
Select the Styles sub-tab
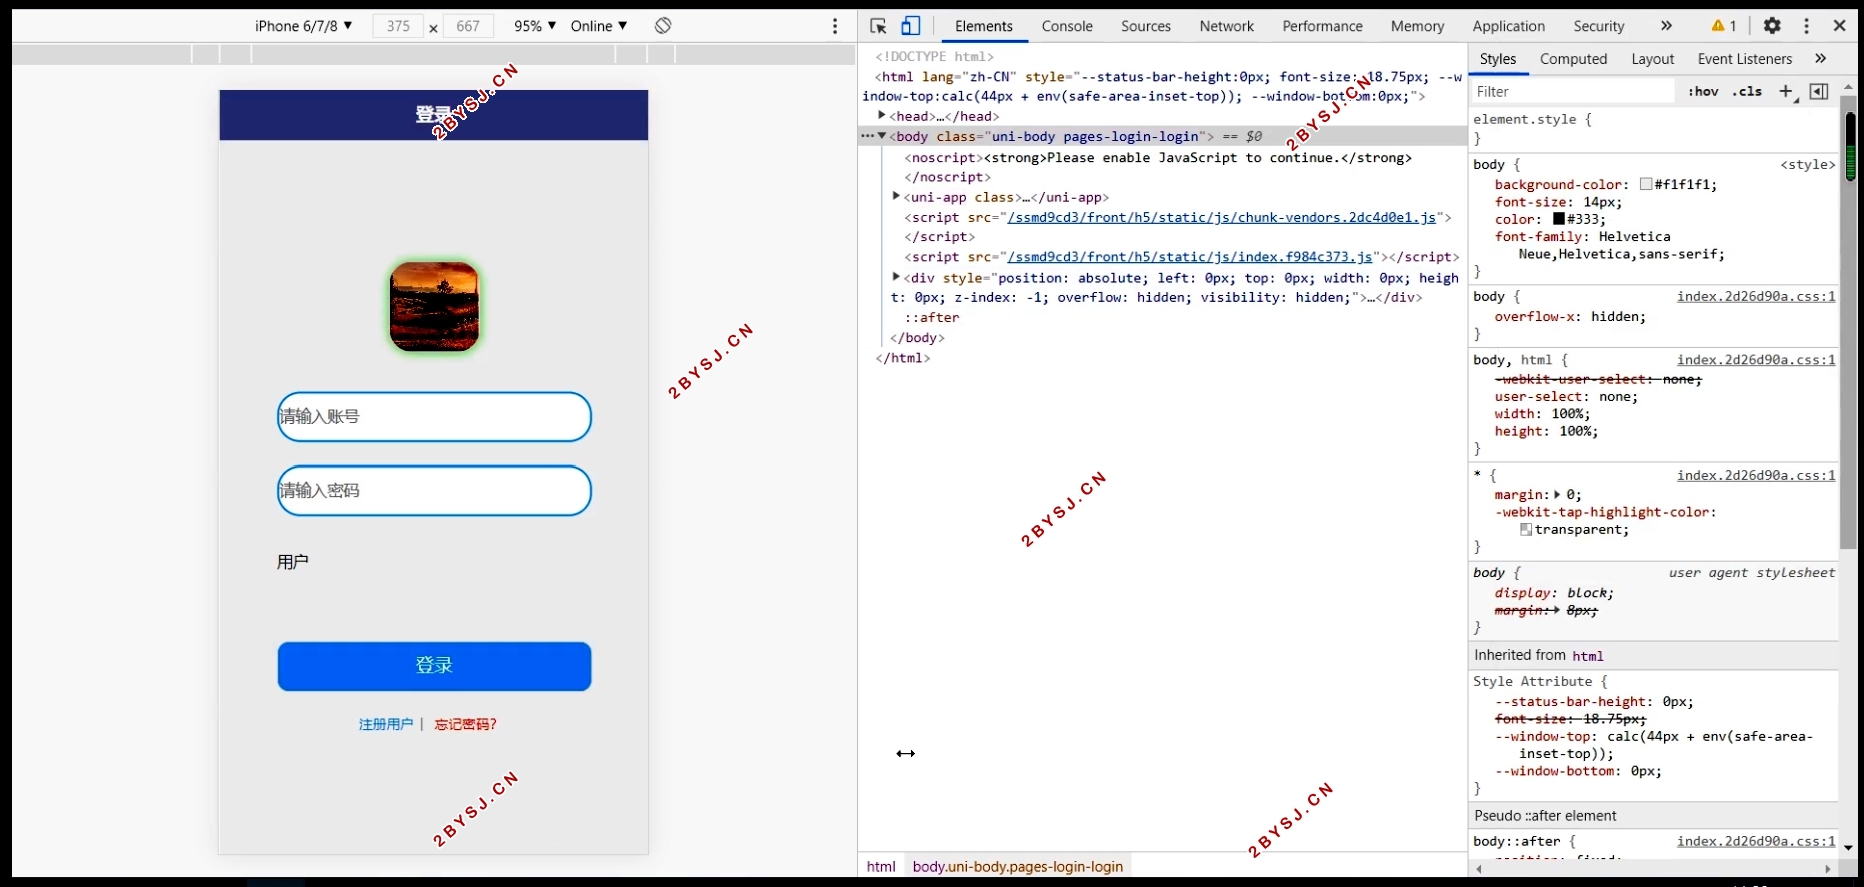coord(1498,59)
